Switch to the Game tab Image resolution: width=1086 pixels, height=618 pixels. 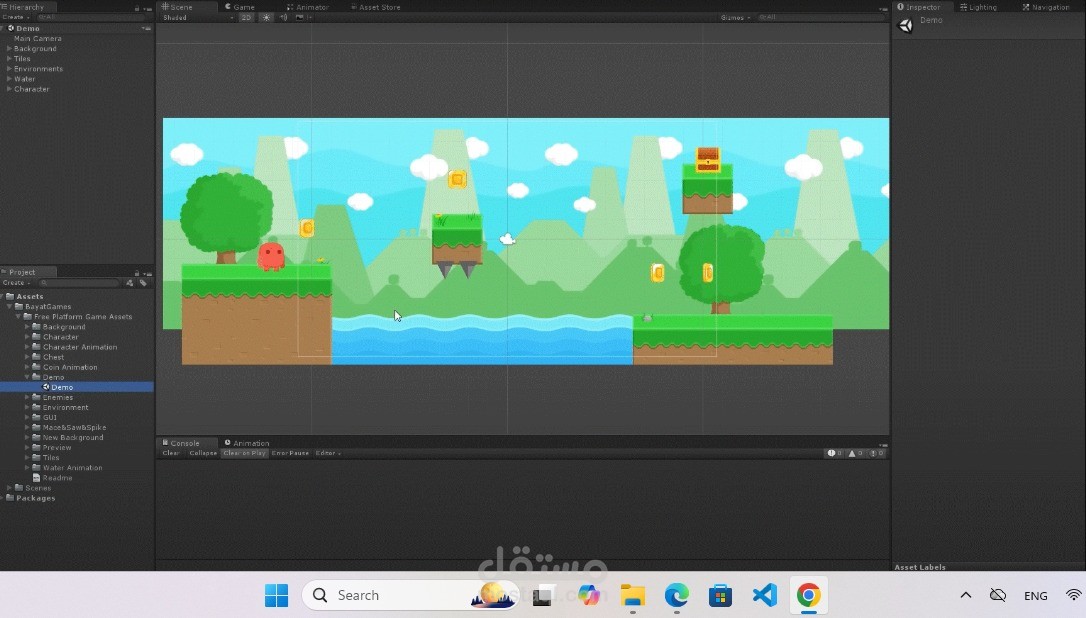click(x=240, y=7)
